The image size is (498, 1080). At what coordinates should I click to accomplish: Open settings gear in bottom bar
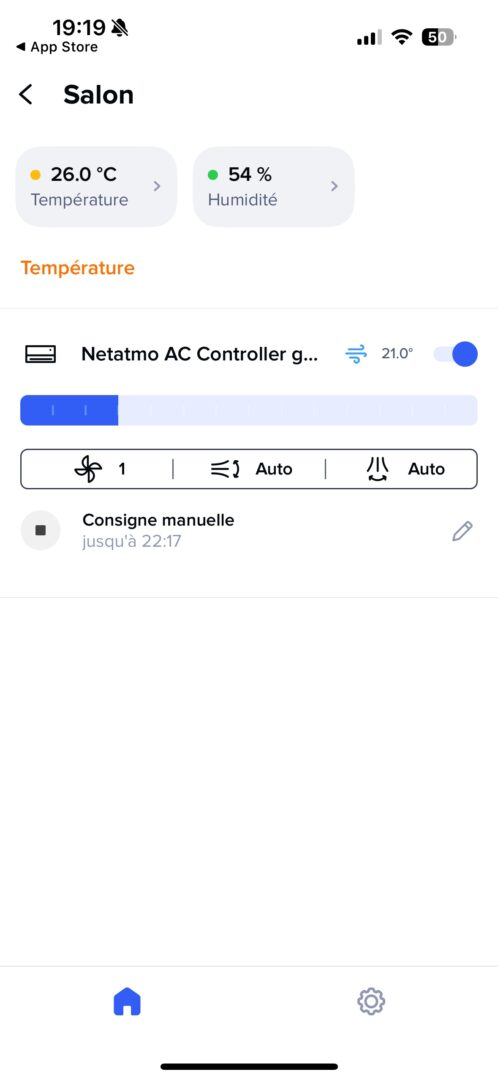click(x=371, y=1001)
